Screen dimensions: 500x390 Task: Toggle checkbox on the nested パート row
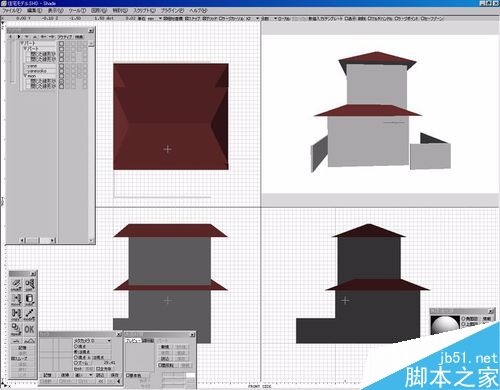(61, 49)
